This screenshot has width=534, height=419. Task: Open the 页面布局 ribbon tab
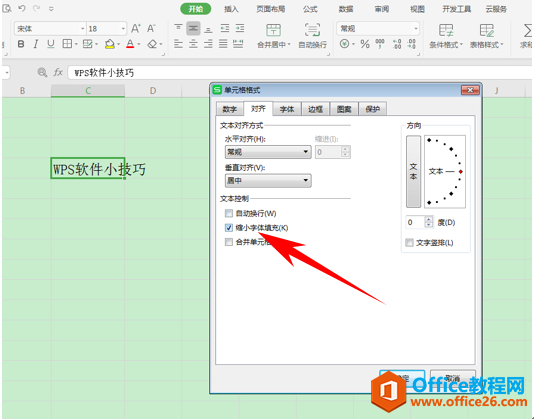[271, 9]
